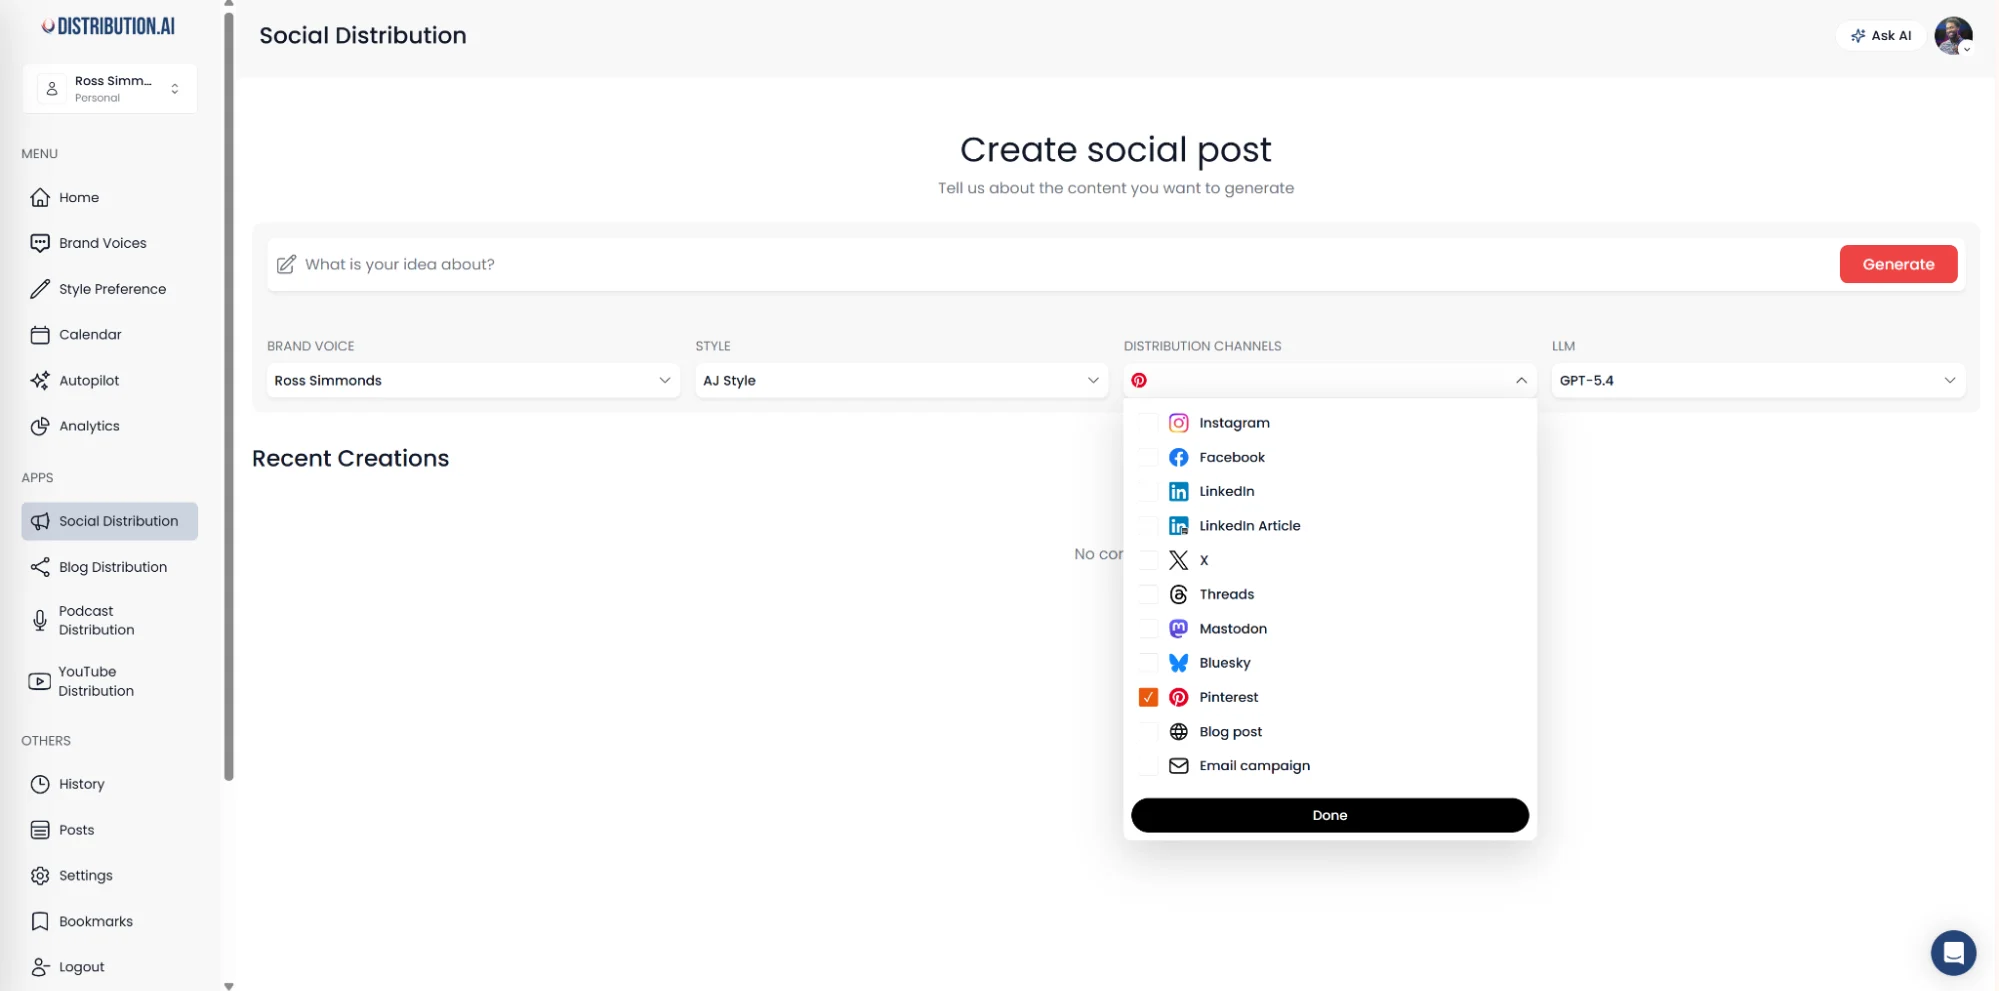Click the Done button in channel list
The height and width of the screenshot is (991, 1999).
tap(1329, 815)
